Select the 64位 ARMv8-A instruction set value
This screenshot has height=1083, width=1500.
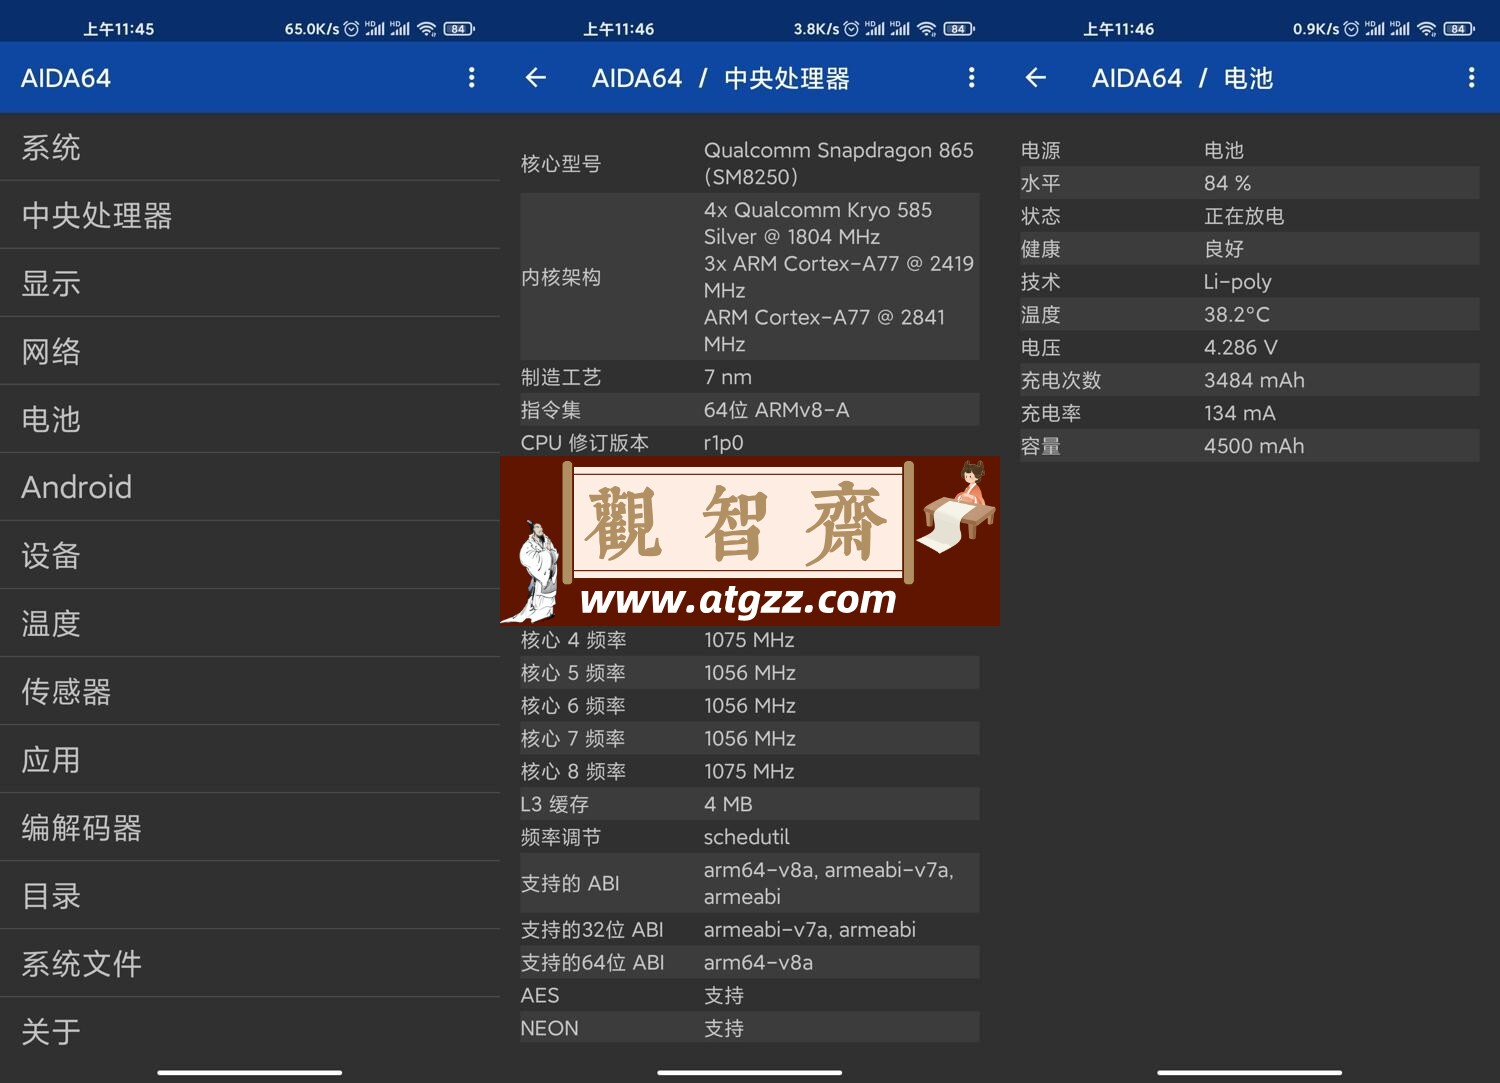pos(776,410)
